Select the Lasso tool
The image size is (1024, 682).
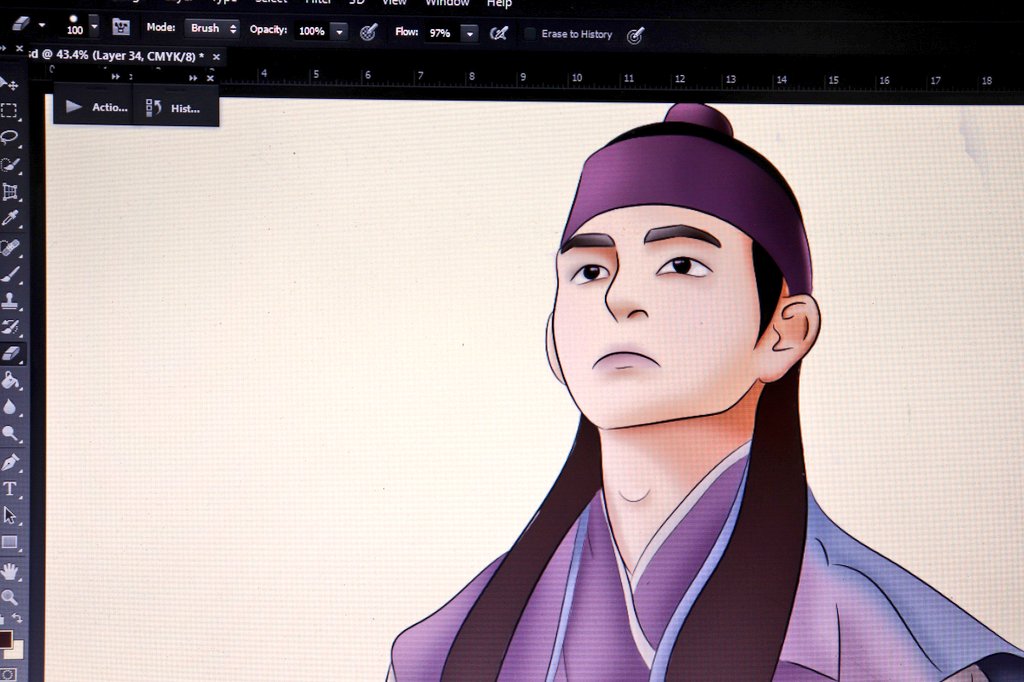click(x=9, y=137)
